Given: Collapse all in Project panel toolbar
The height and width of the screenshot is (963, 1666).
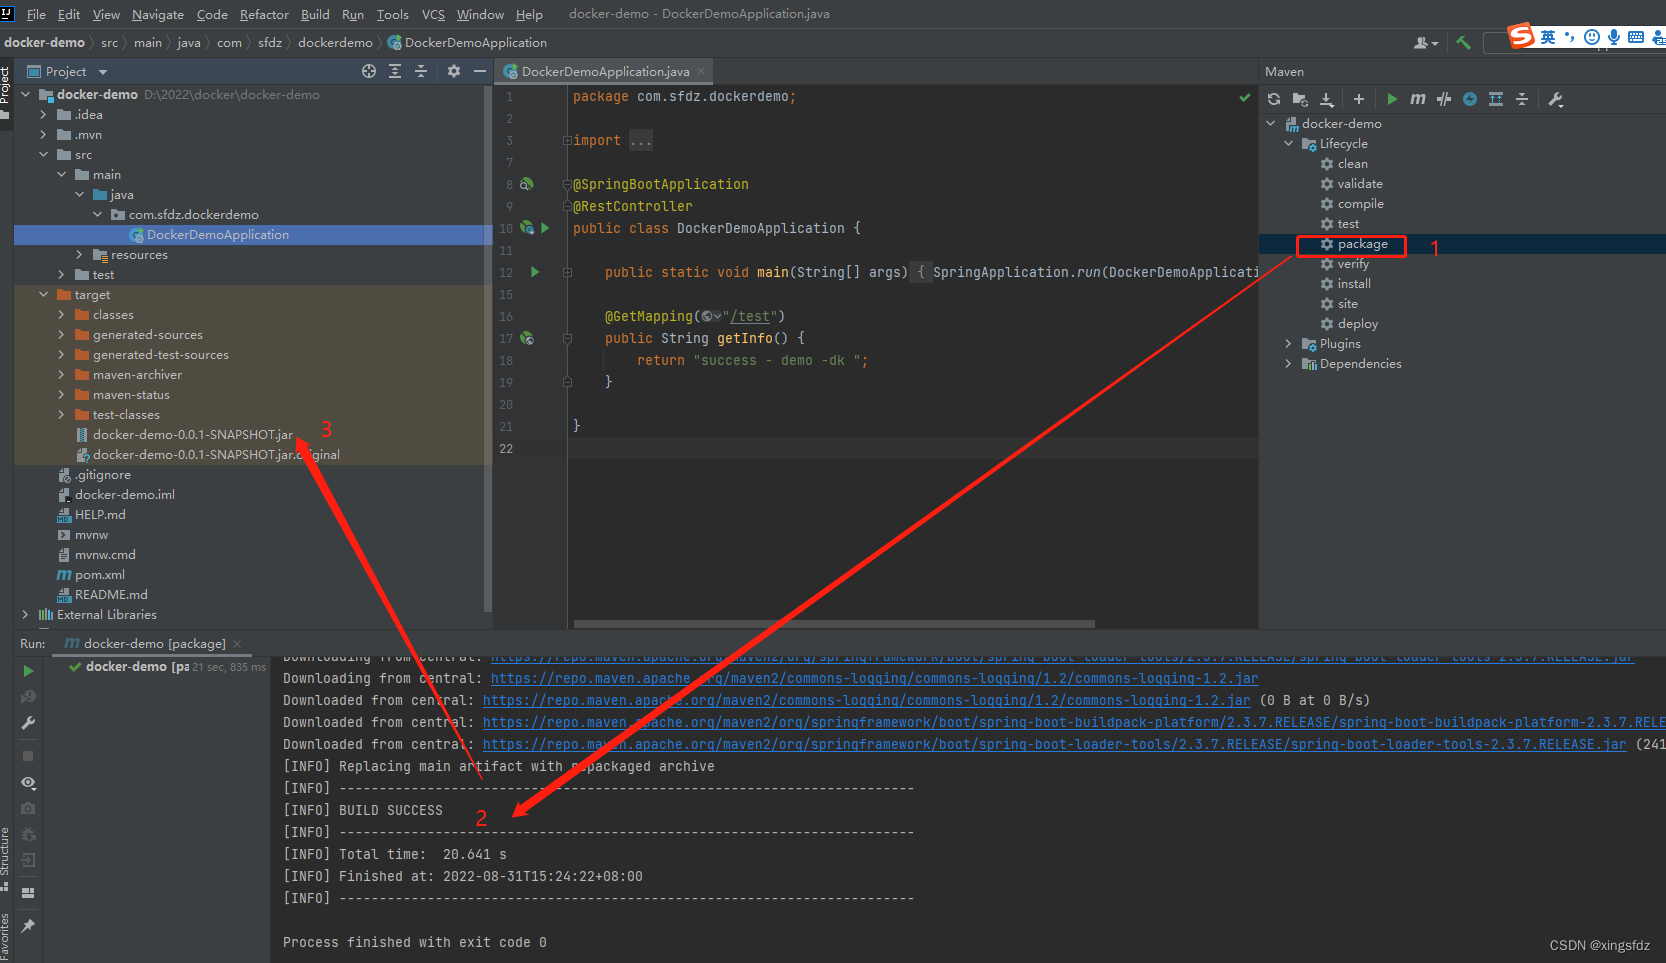Looking at the screenshot, I should [x=421, y=71].
